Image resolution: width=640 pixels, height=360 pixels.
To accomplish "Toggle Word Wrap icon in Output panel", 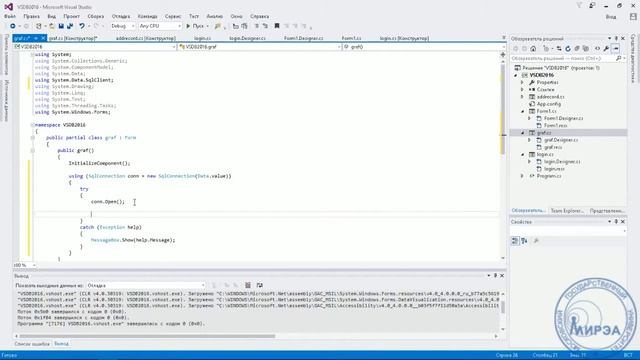I will [x=259, y=285].
